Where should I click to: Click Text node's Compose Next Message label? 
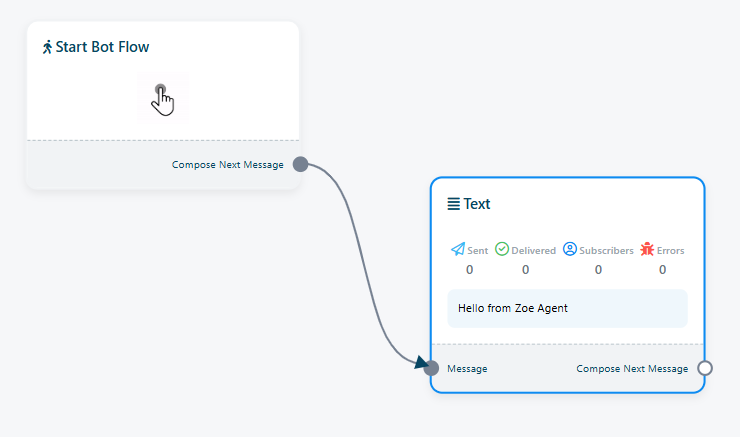coord(632,369)
